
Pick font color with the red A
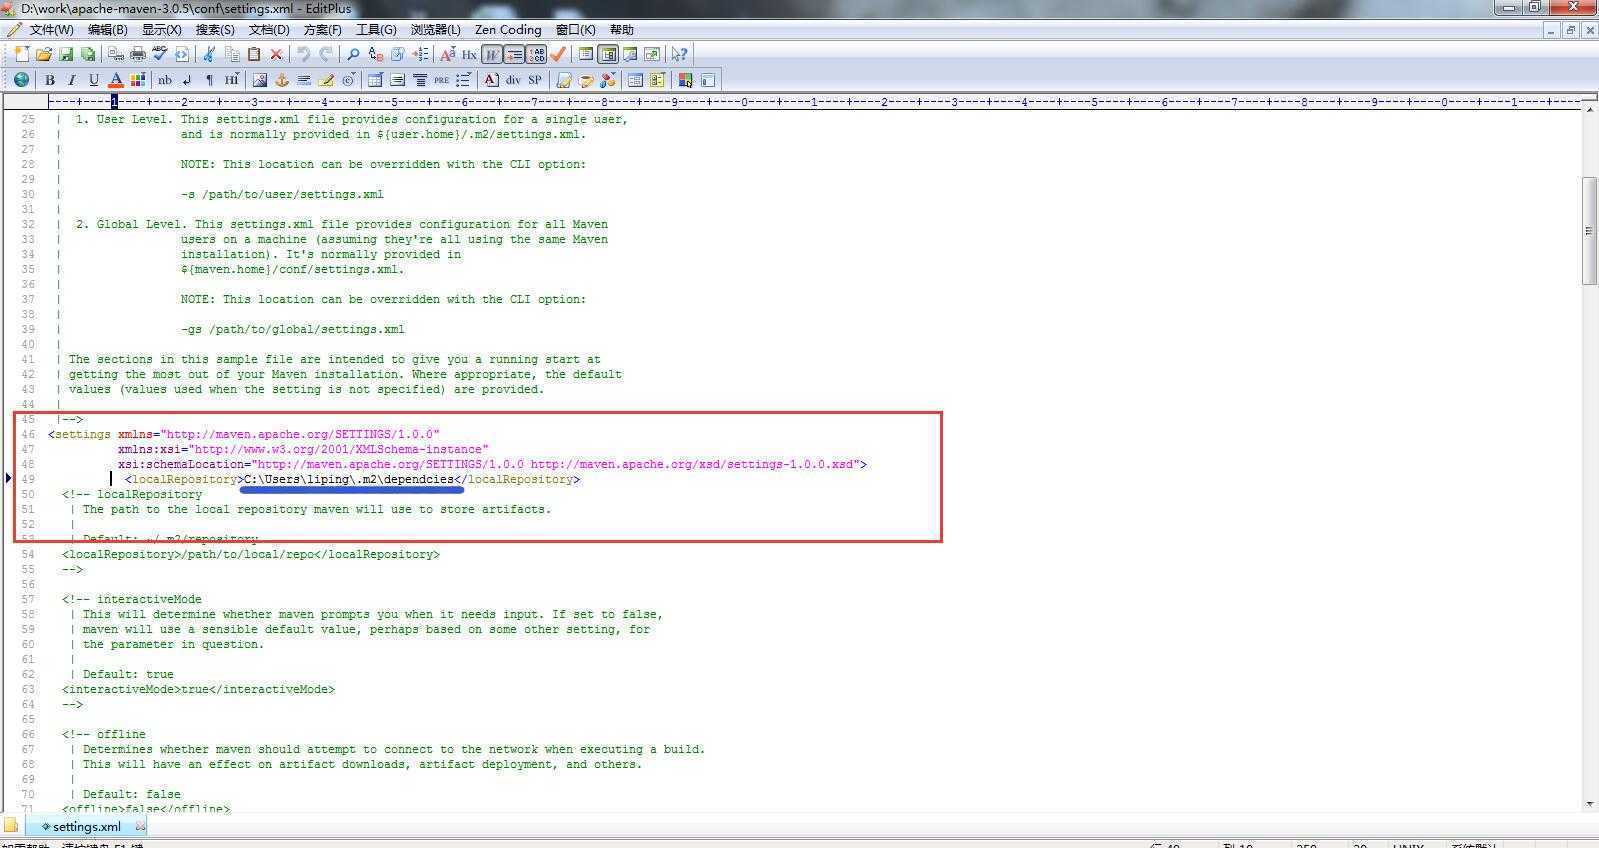click(116, 80)
